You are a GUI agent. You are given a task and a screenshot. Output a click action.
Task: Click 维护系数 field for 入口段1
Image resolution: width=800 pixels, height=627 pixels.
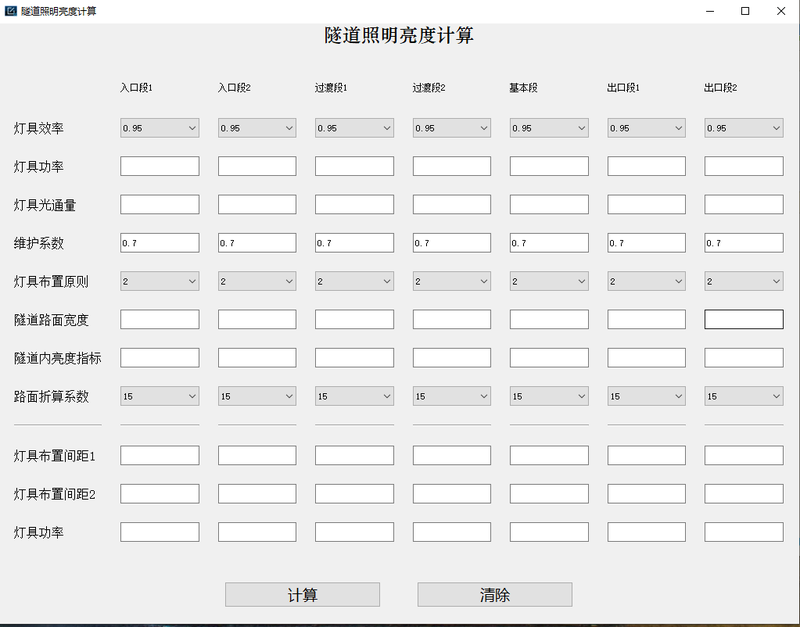coord(160,243)
